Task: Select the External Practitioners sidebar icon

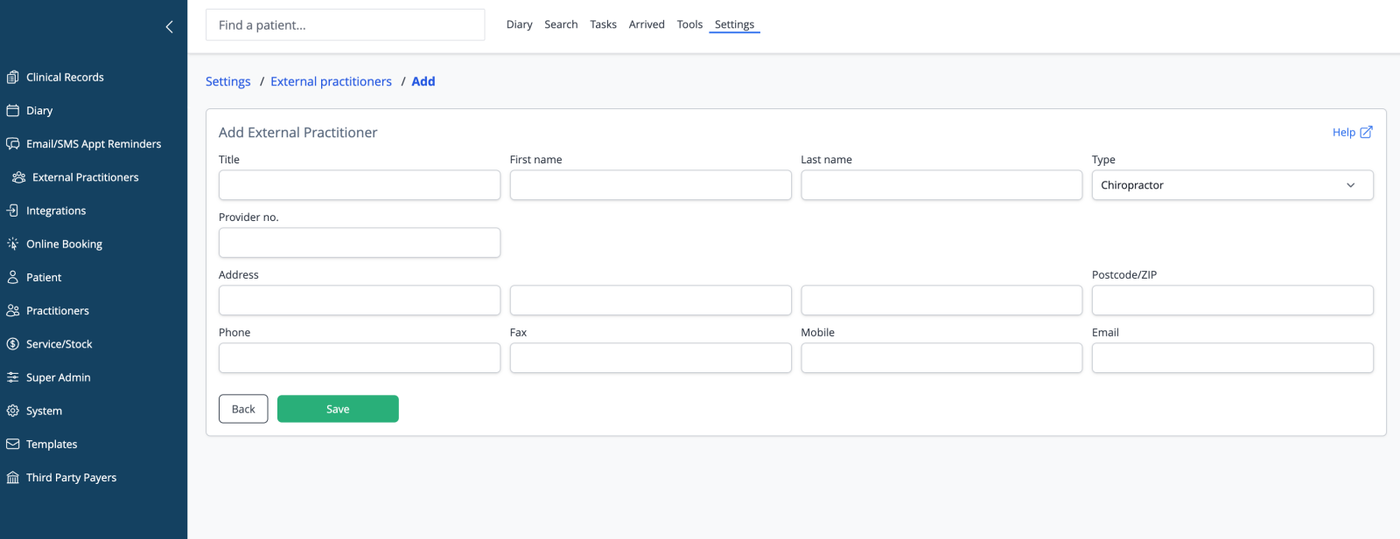Action: (19, 177)
